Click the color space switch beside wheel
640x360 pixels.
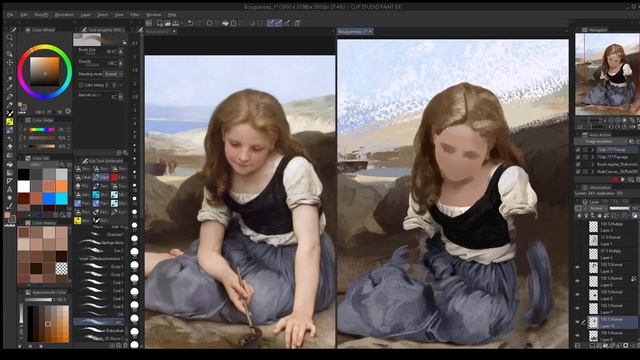pos(68,111)
